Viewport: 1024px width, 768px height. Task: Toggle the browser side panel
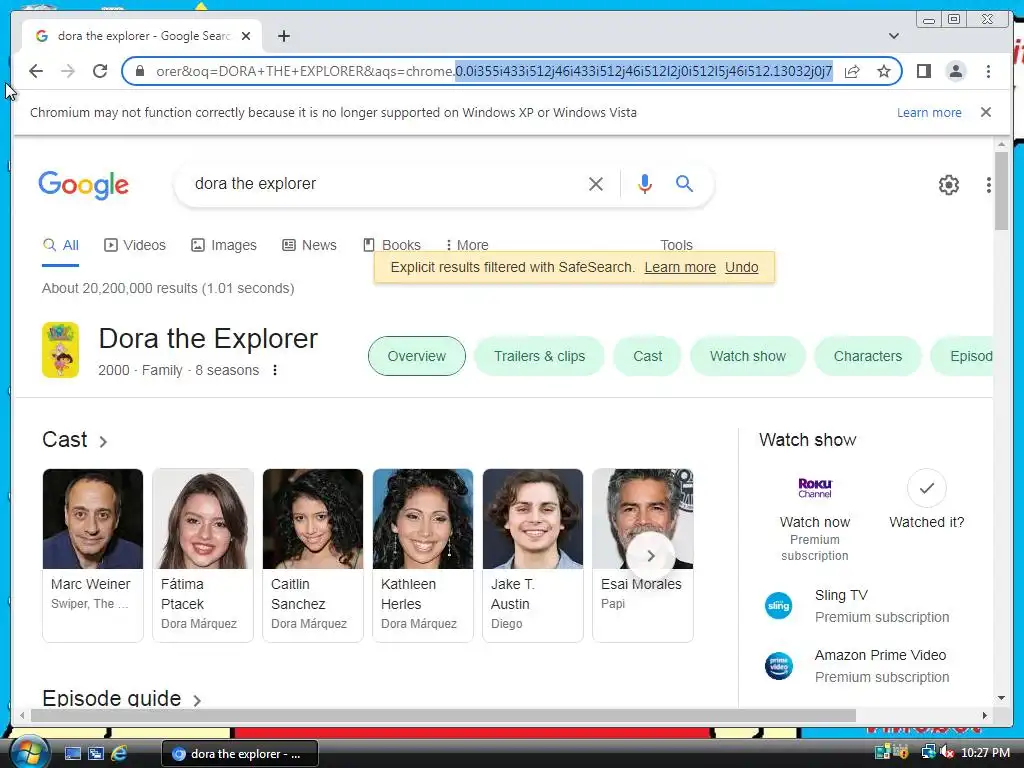[923, 71]
